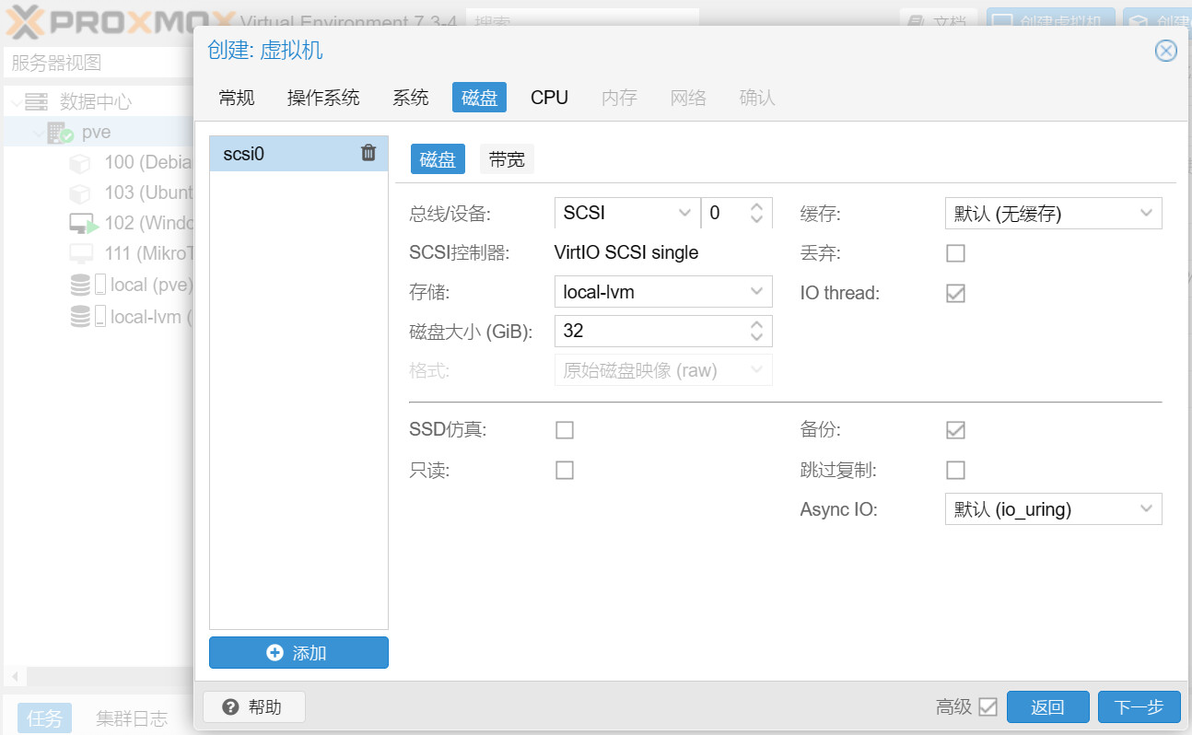Select the scsi0 disk entry
1192x735 pixels.
pos(299,154)
